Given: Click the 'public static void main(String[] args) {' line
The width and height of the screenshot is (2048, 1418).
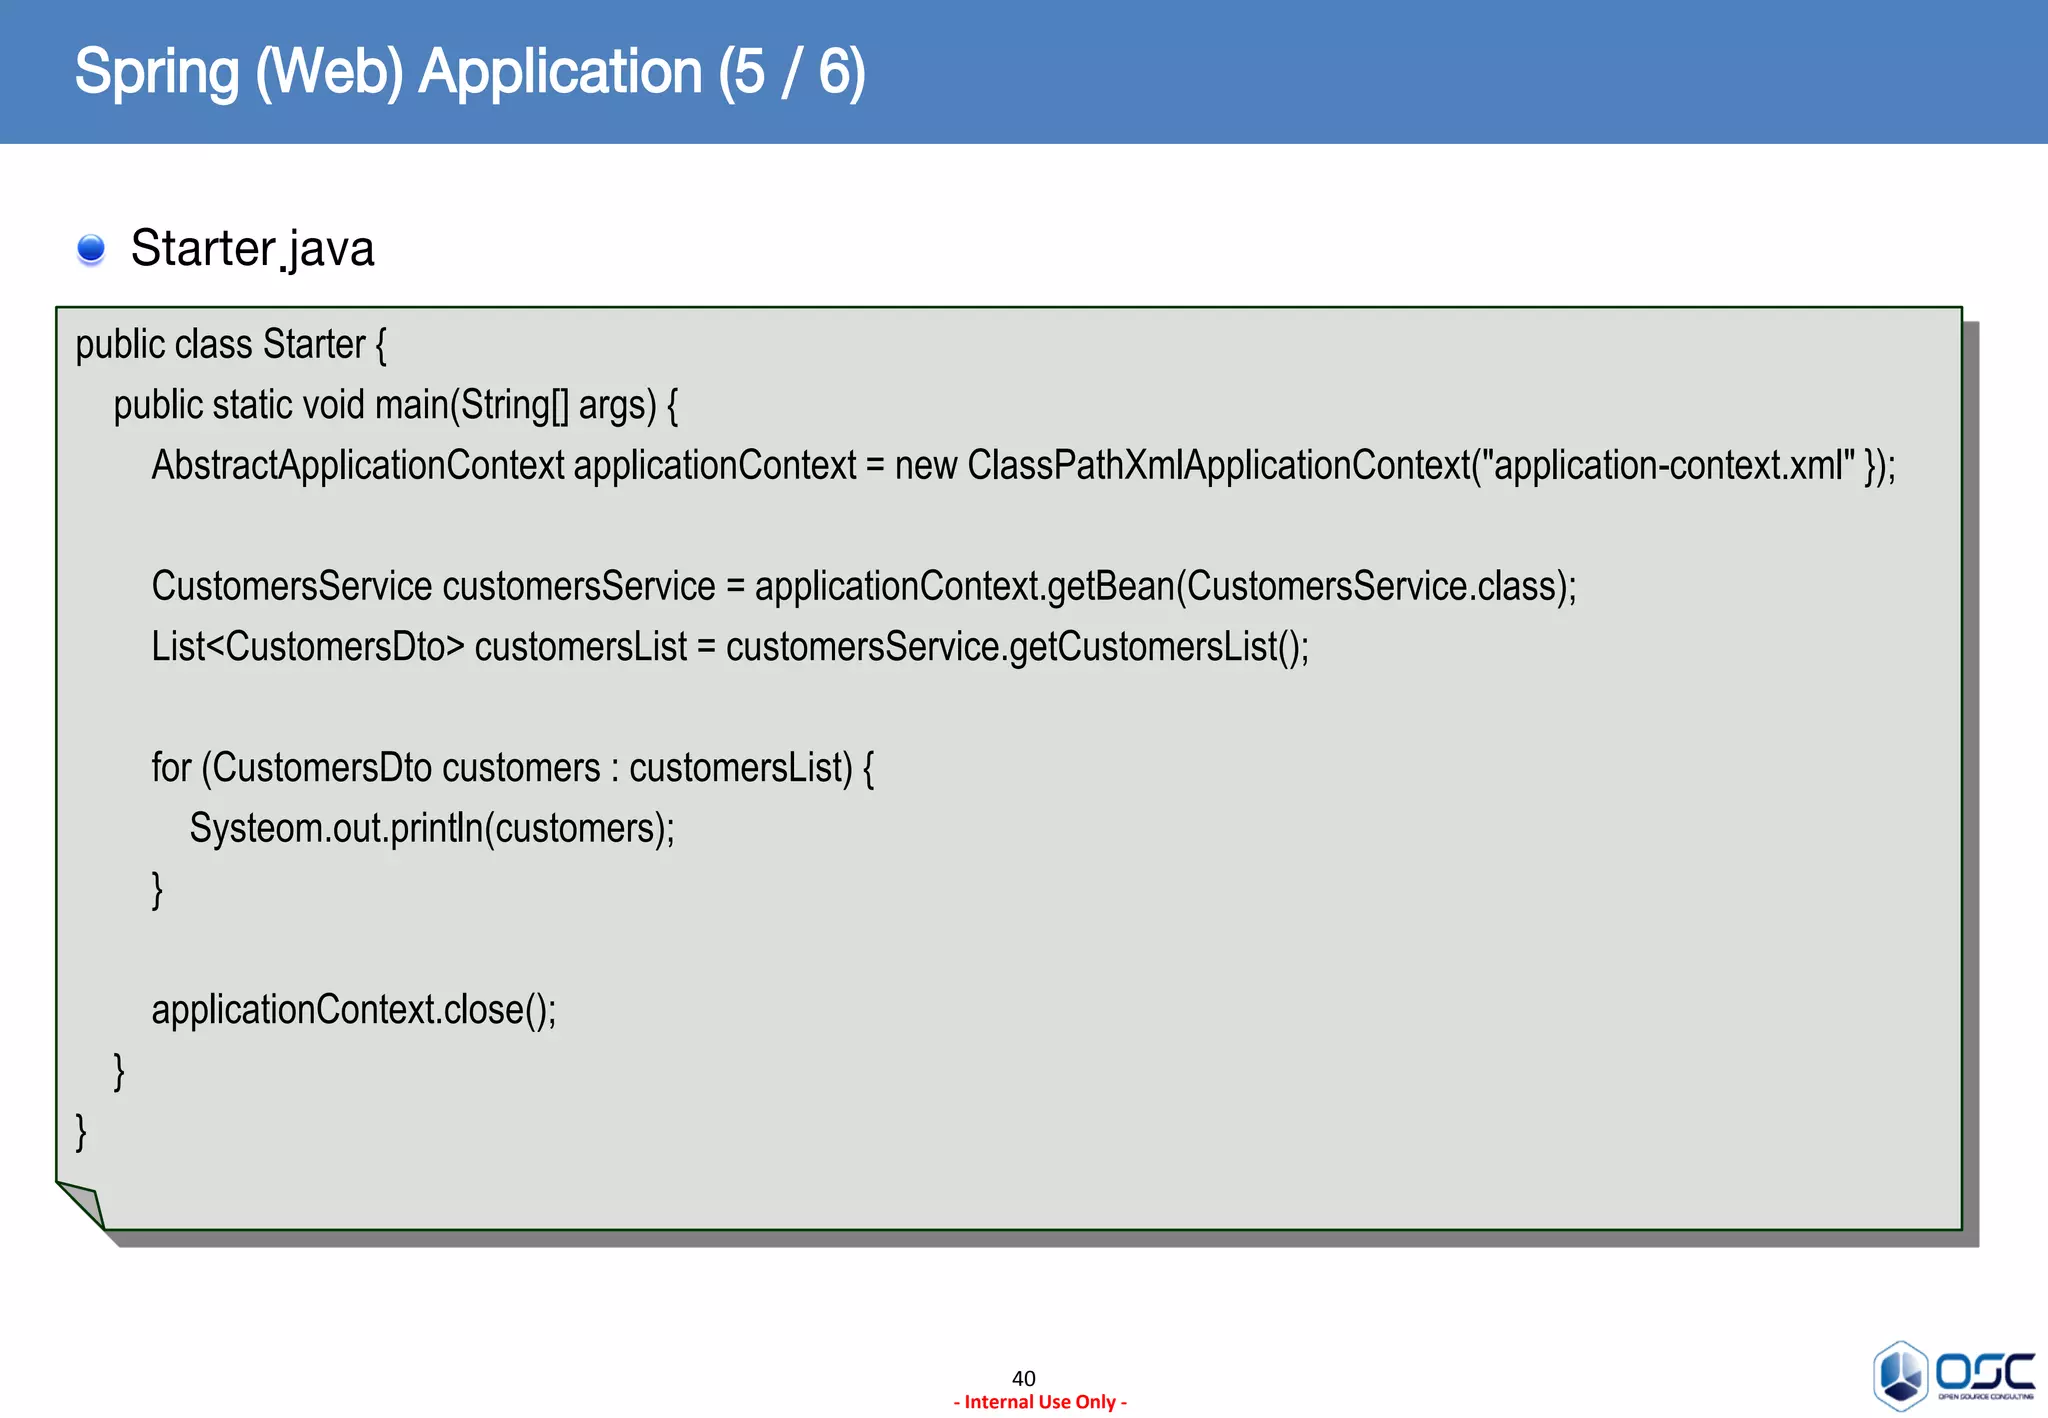Looking at the screenshot, I should (x=396, y=406).
